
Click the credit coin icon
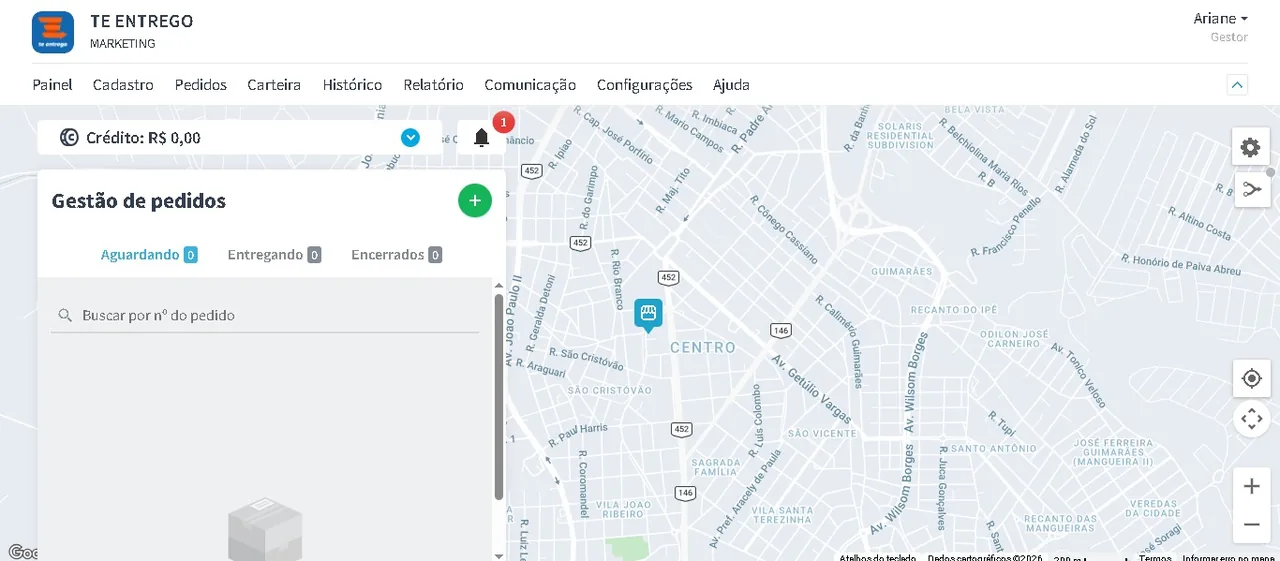pos(69,138)
